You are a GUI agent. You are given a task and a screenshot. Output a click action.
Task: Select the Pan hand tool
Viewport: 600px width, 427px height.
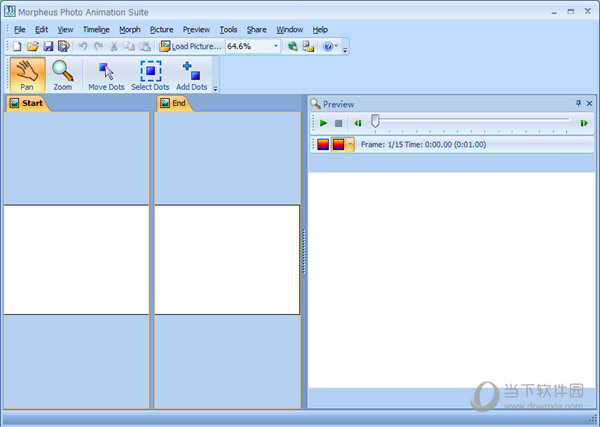(x=27, y=75)
